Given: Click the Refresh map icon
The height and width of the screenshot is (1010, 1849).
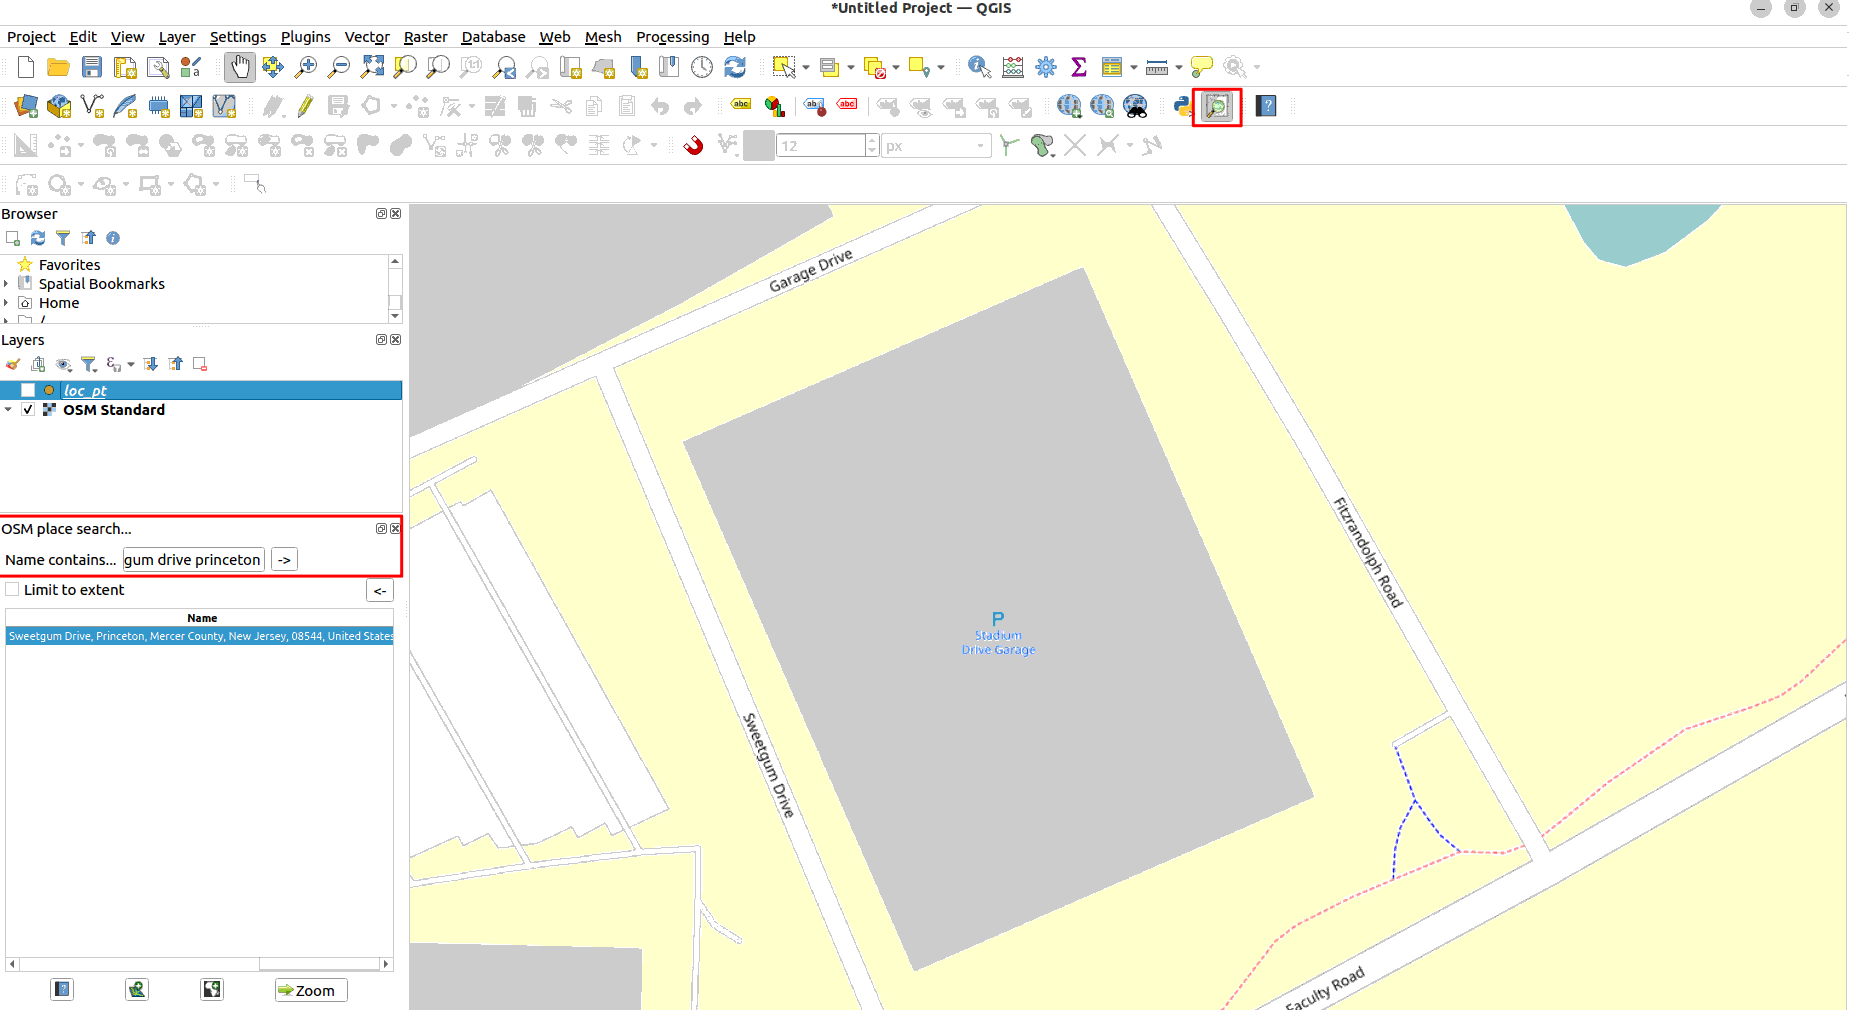Looking at the screenshot, I should (x=735, y=67).
